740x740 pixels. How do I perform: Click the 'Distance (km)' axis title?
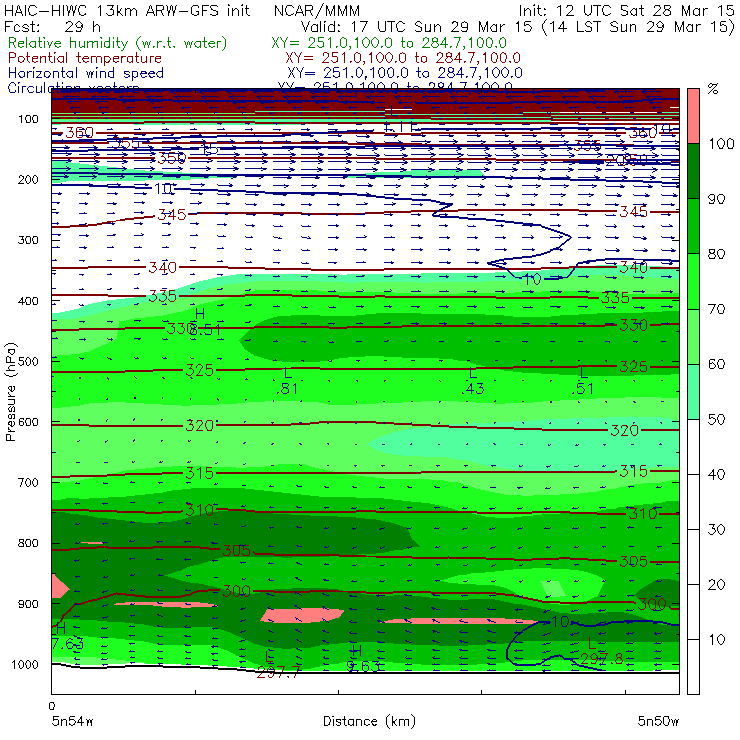tap(369, 721)
